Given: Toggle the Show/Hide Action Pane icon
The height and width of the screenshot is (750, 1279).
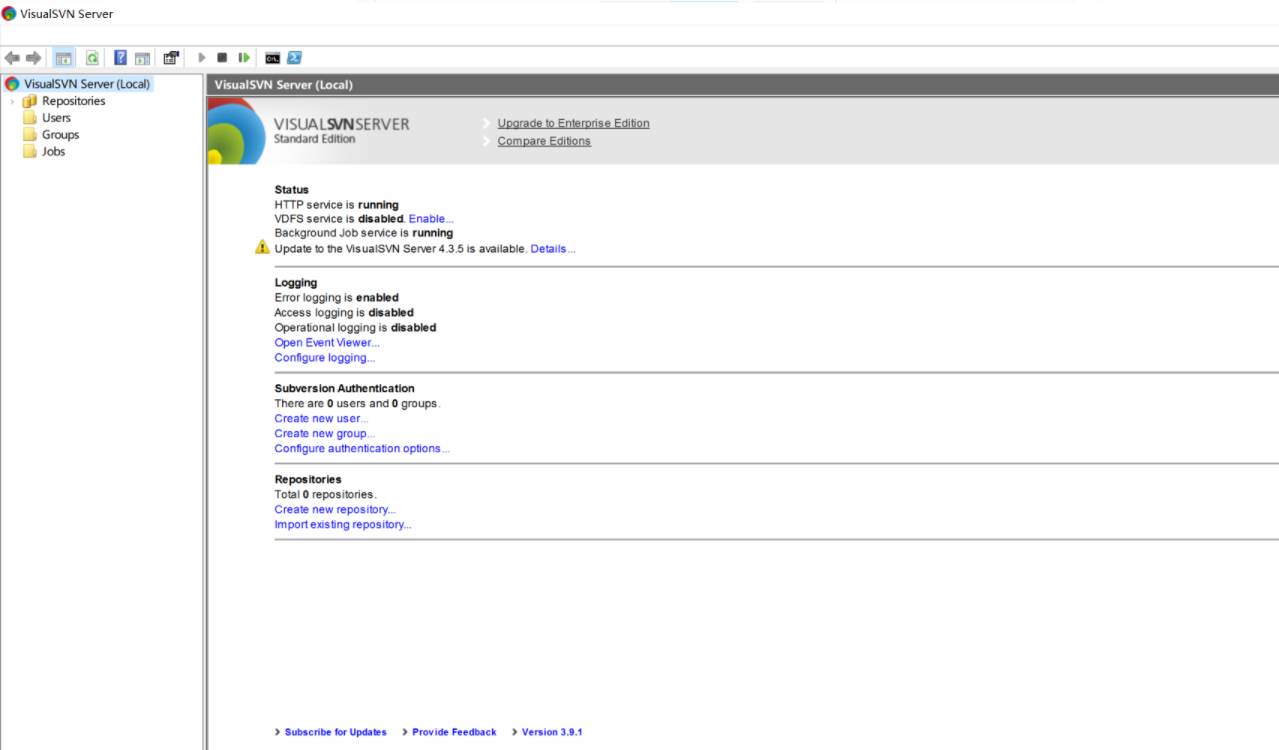Looking at the screenshot, I should pyautogui.click(x=143, y=58).
